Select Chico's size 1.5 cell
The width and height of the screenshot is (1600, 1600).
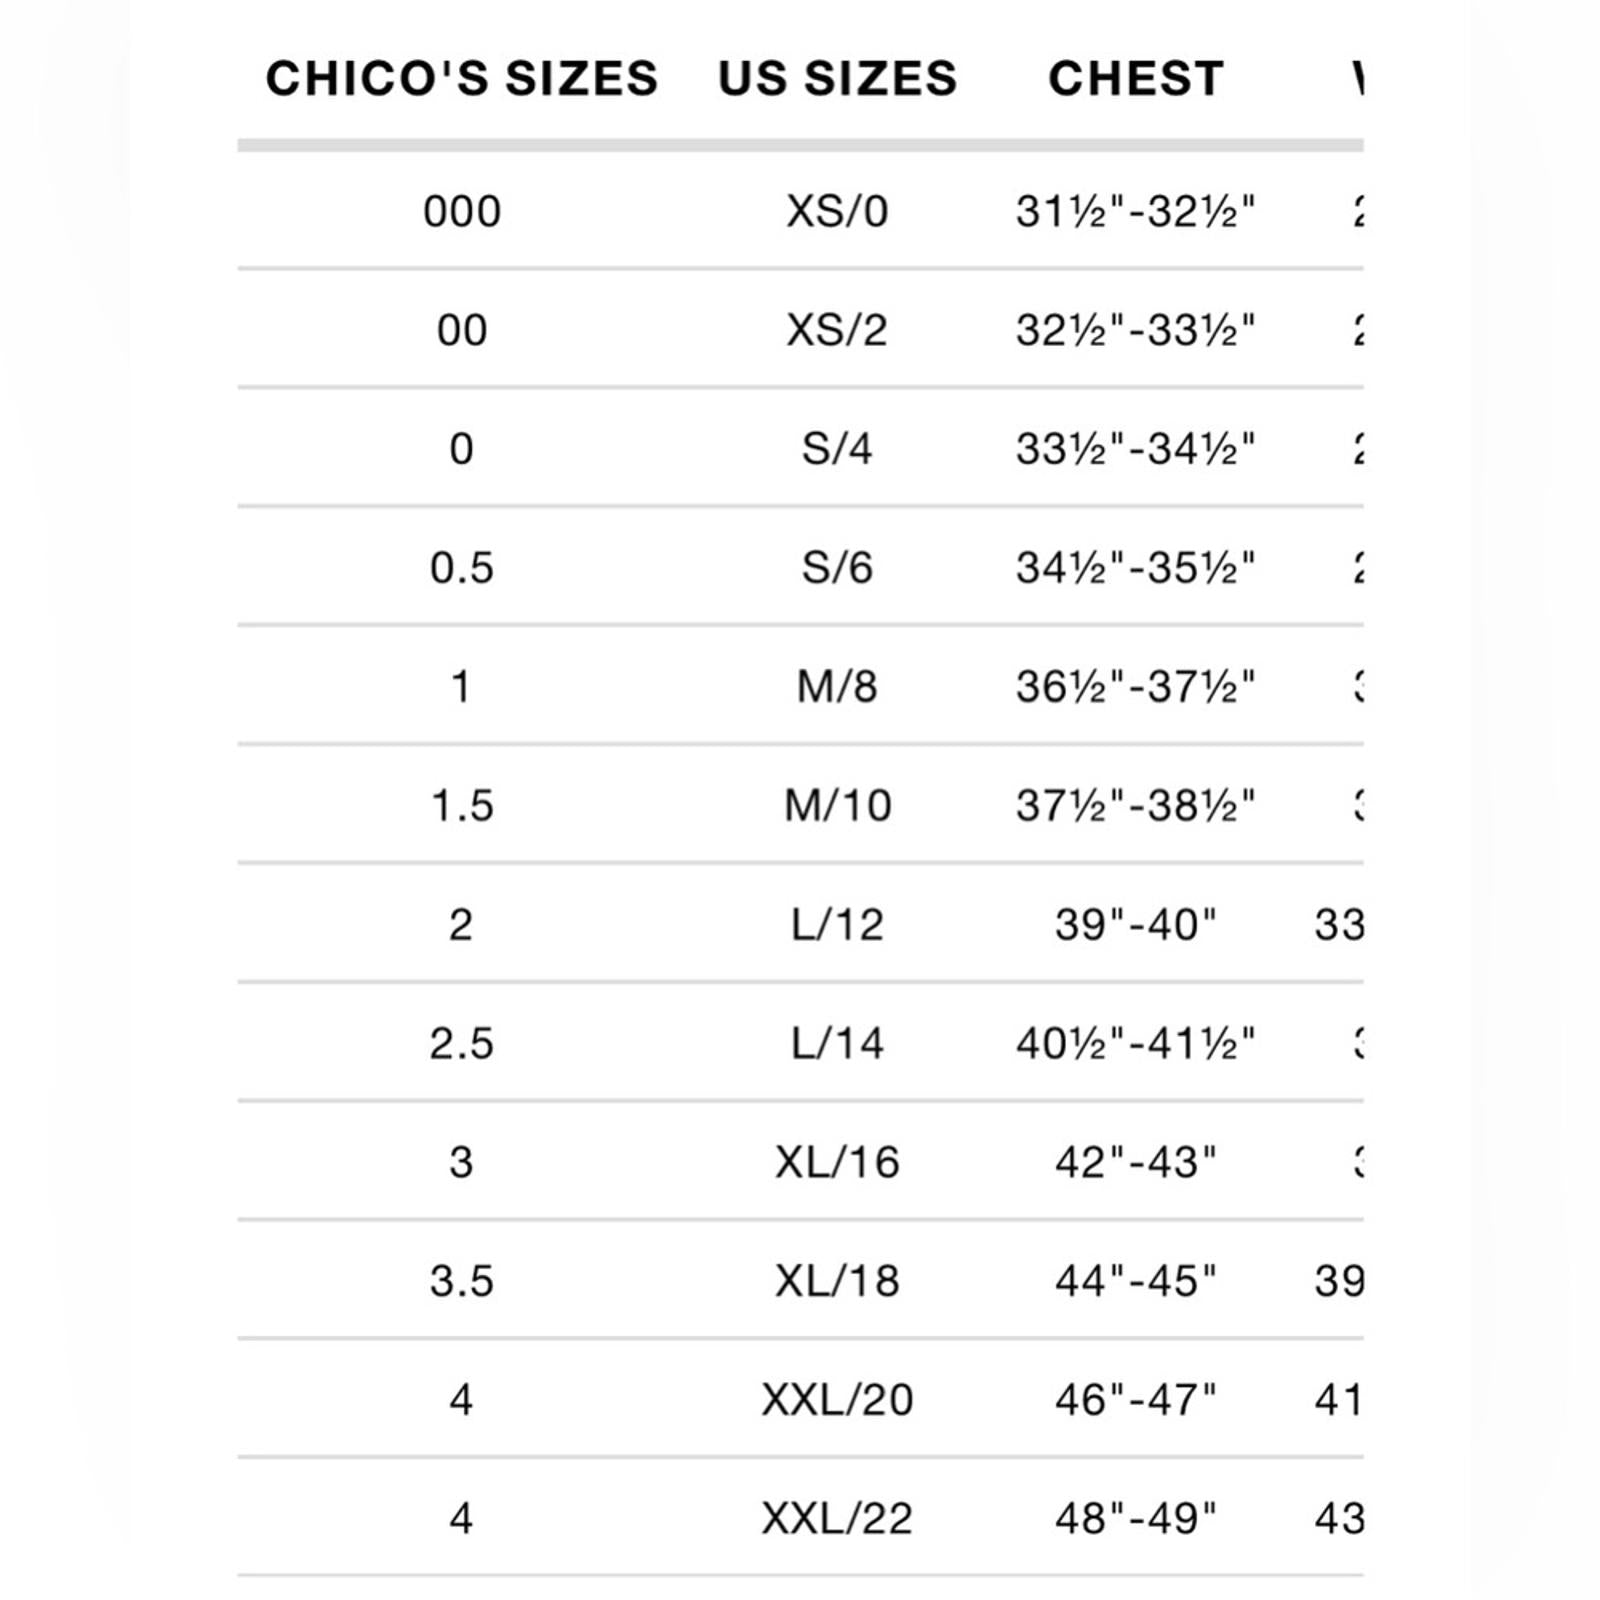461,806
